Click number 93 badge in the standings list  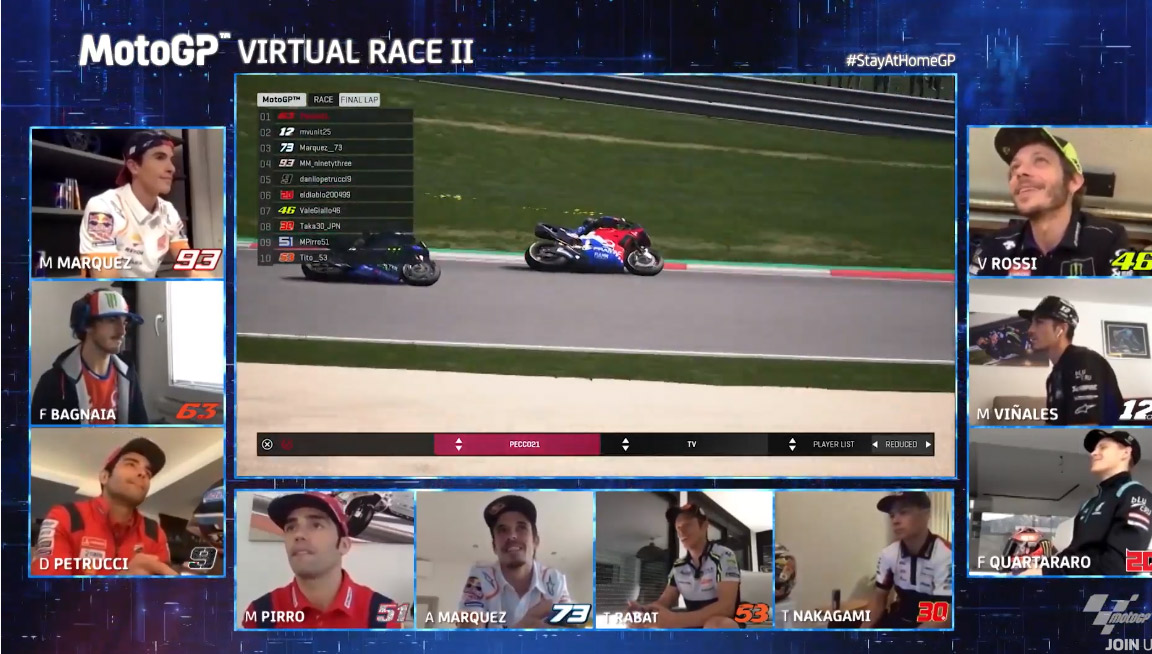287,163
